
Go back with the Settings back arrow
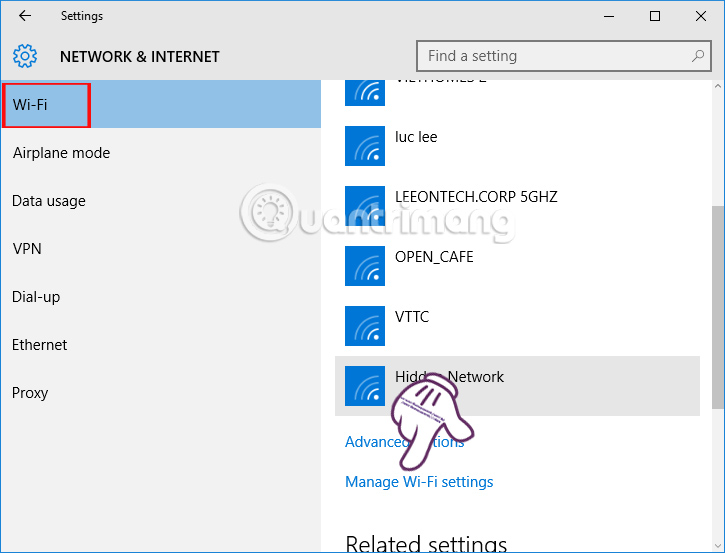pos(25,16)
